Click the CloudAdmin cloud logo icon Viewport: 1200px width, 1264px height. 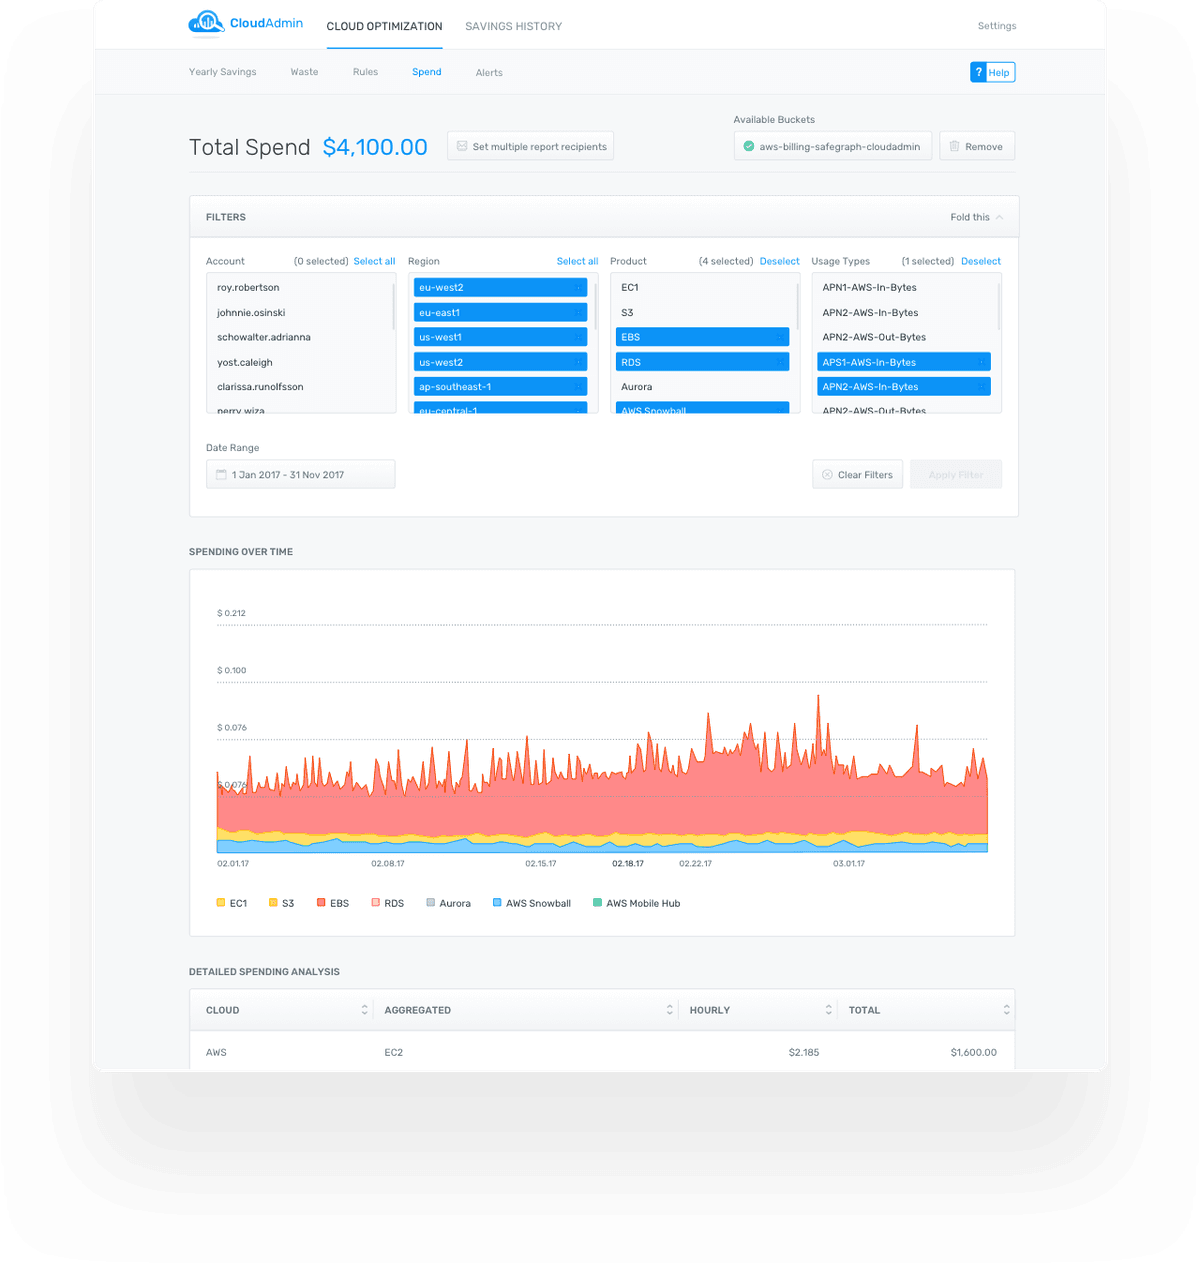[x=206, y=22]
